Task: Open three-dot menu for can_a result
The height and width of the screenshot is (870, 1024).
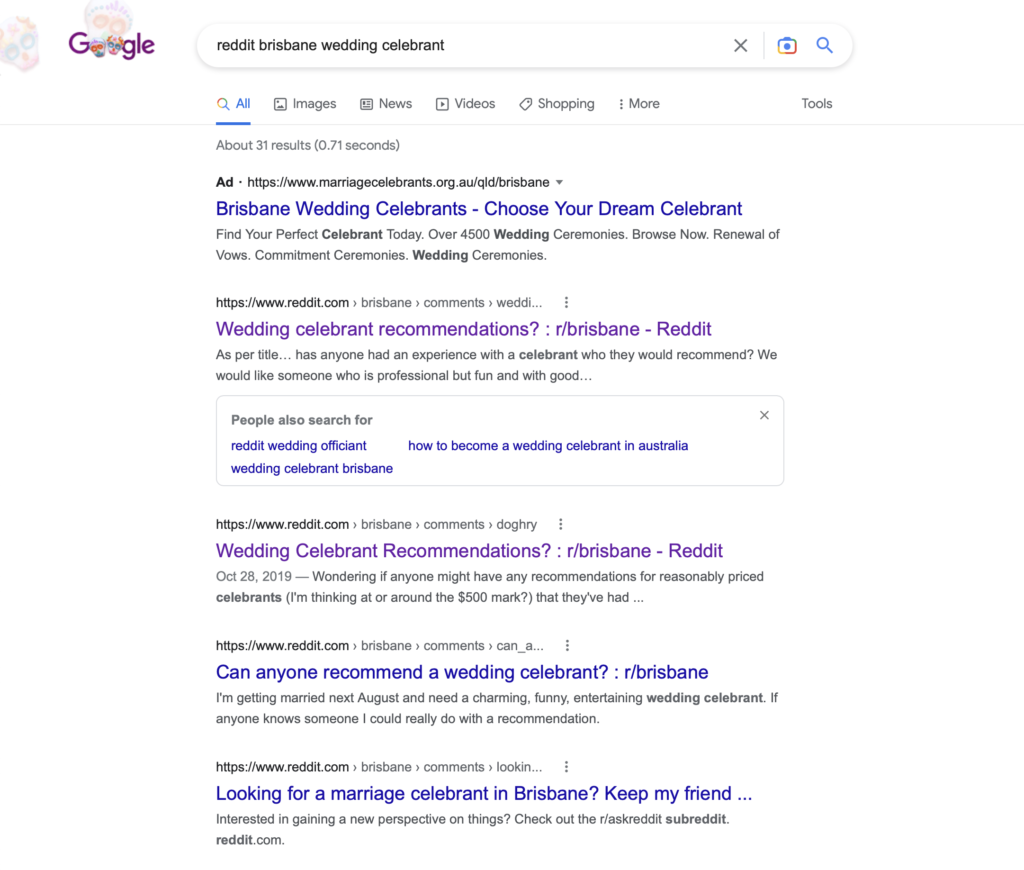Action: 568,645
